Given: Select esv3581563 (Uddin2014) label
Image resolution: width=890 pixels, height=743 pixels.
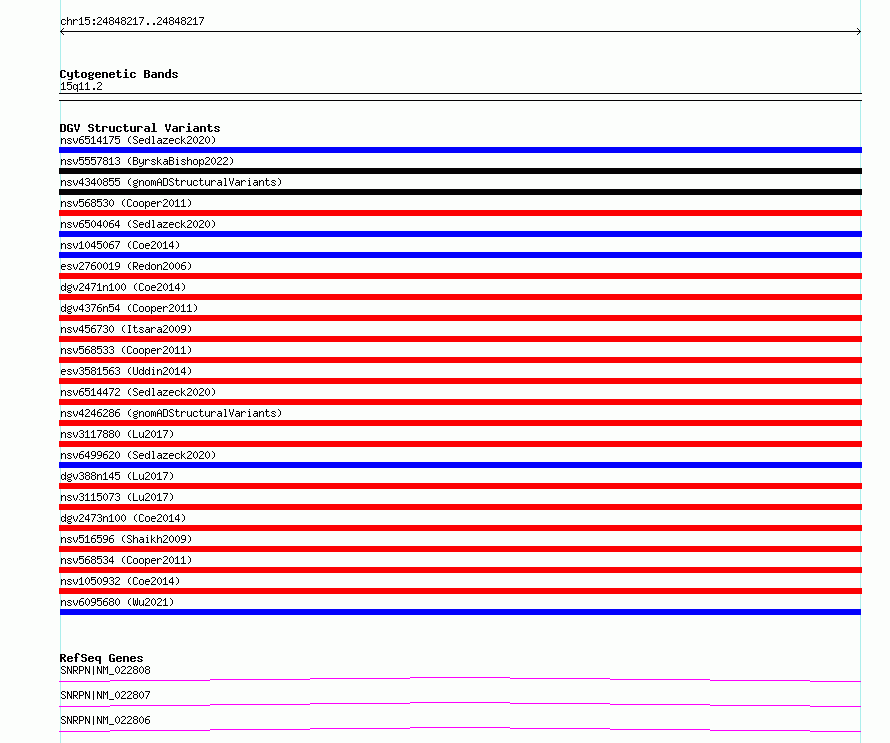Looking at the screenshot, I should tap(126, 371).
